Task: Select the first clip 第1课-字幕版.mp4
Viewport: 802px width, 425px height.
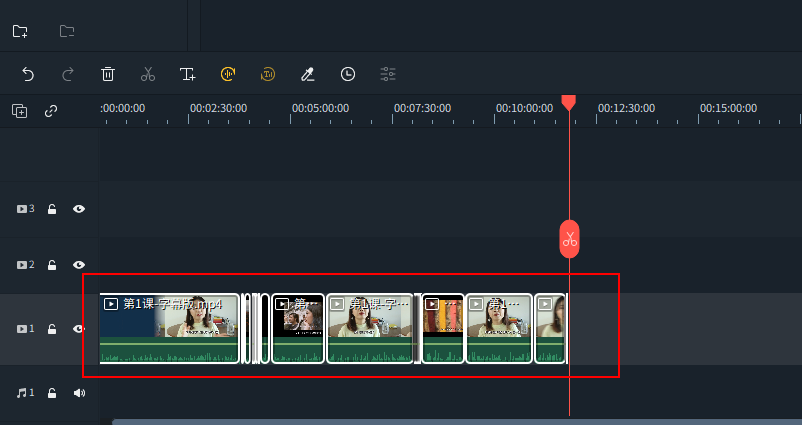Action: (170, 328)
